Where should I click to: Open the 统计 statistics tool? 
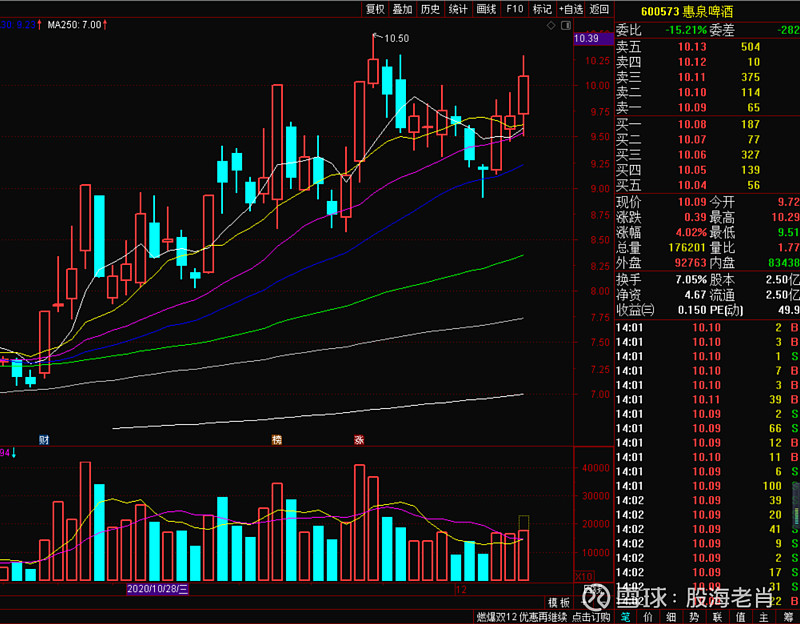[x=458, y=9]
